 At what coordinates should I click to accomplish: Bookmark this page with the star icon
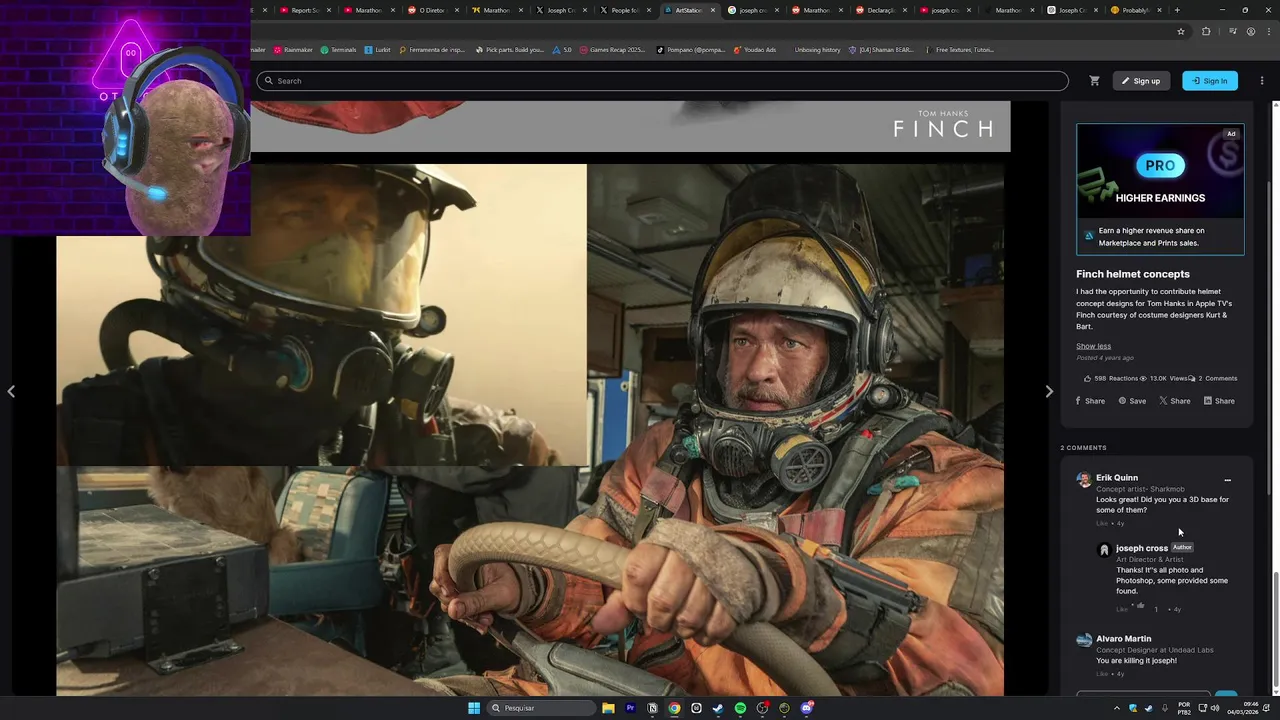point(1181,31)
